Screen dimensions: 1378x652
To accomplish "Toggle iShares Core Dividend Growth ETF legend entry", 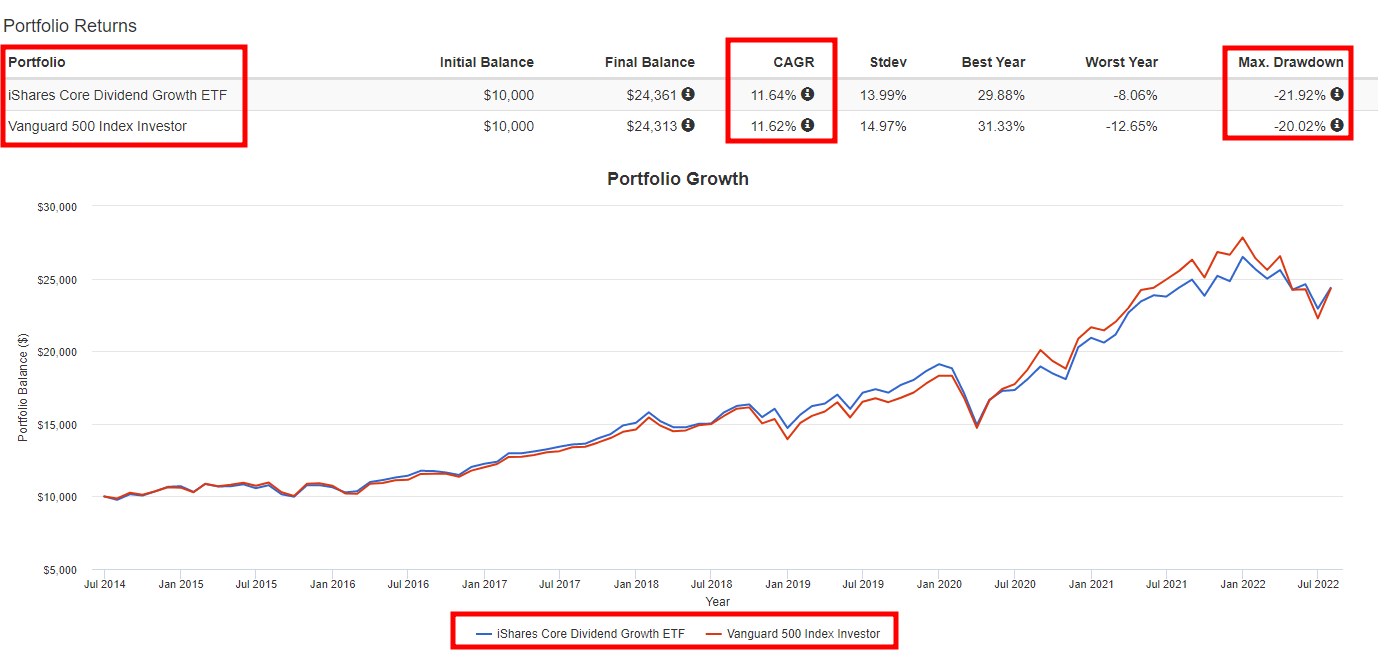I will [x=580, y=634].
